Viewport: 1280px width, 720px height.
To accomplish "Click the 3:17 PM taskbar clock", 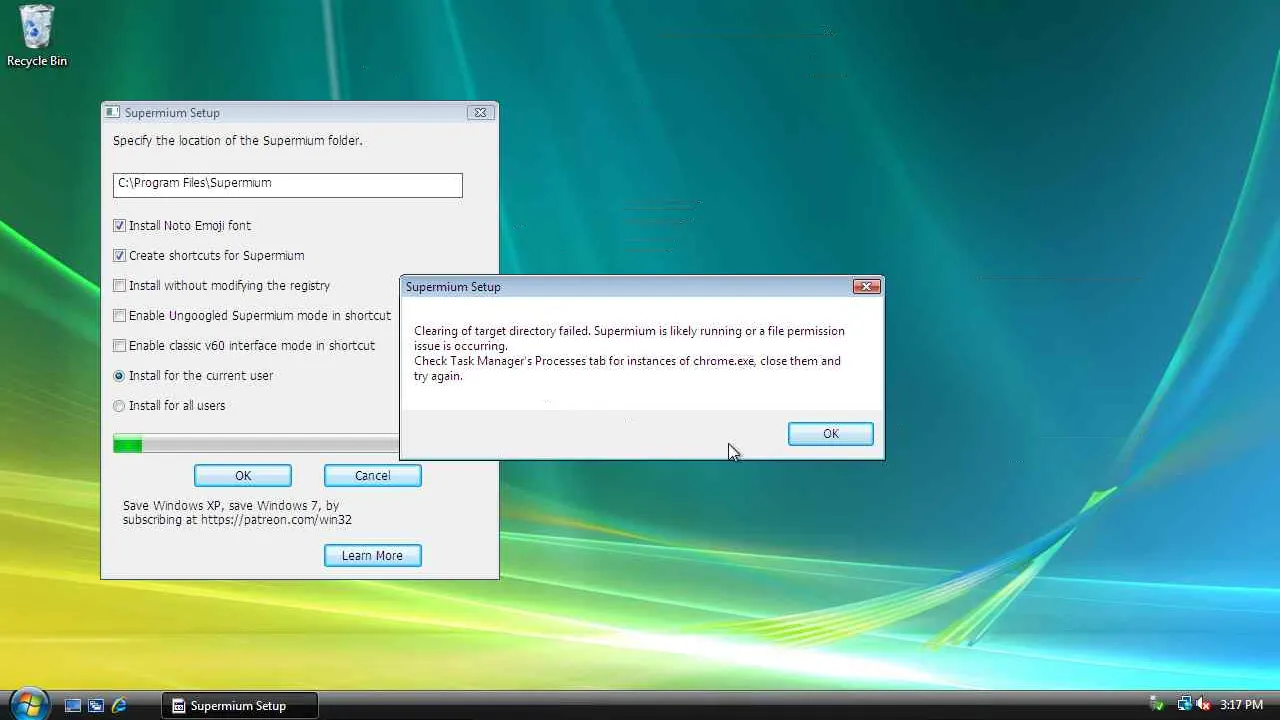I will tap(1242, 705).
